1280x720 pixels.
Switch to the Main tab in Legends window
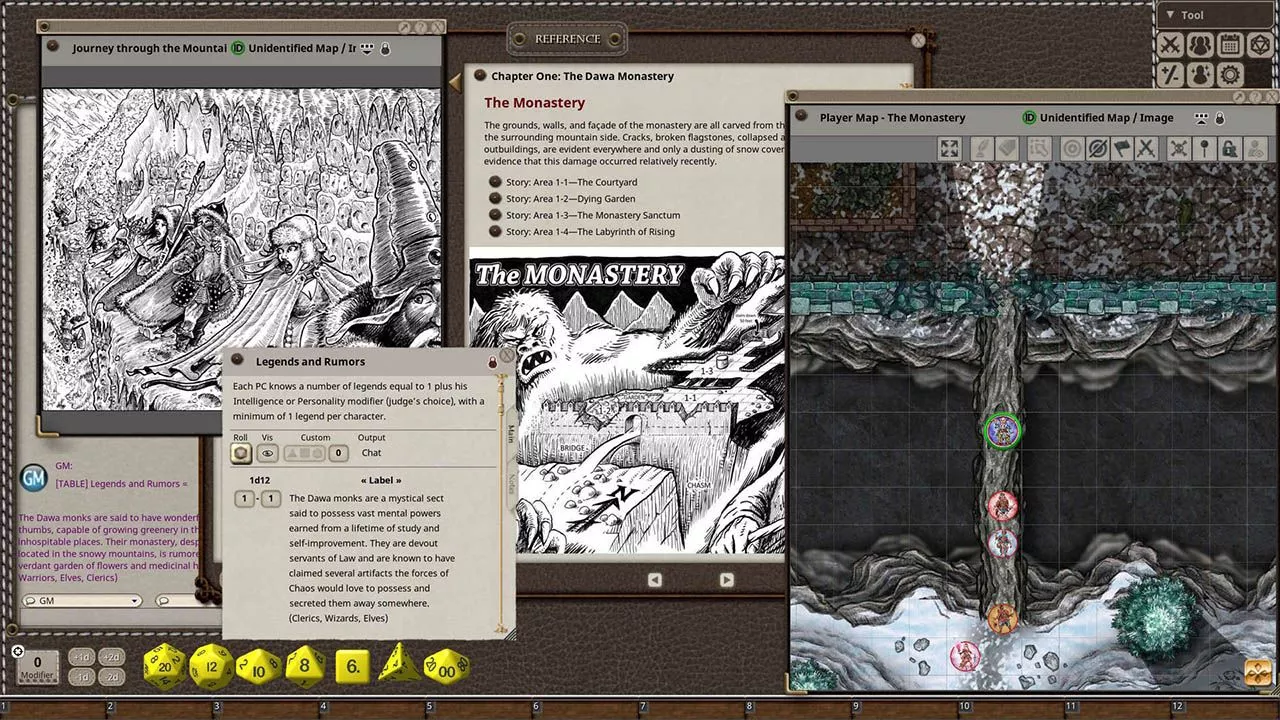[x=510, y=434]
